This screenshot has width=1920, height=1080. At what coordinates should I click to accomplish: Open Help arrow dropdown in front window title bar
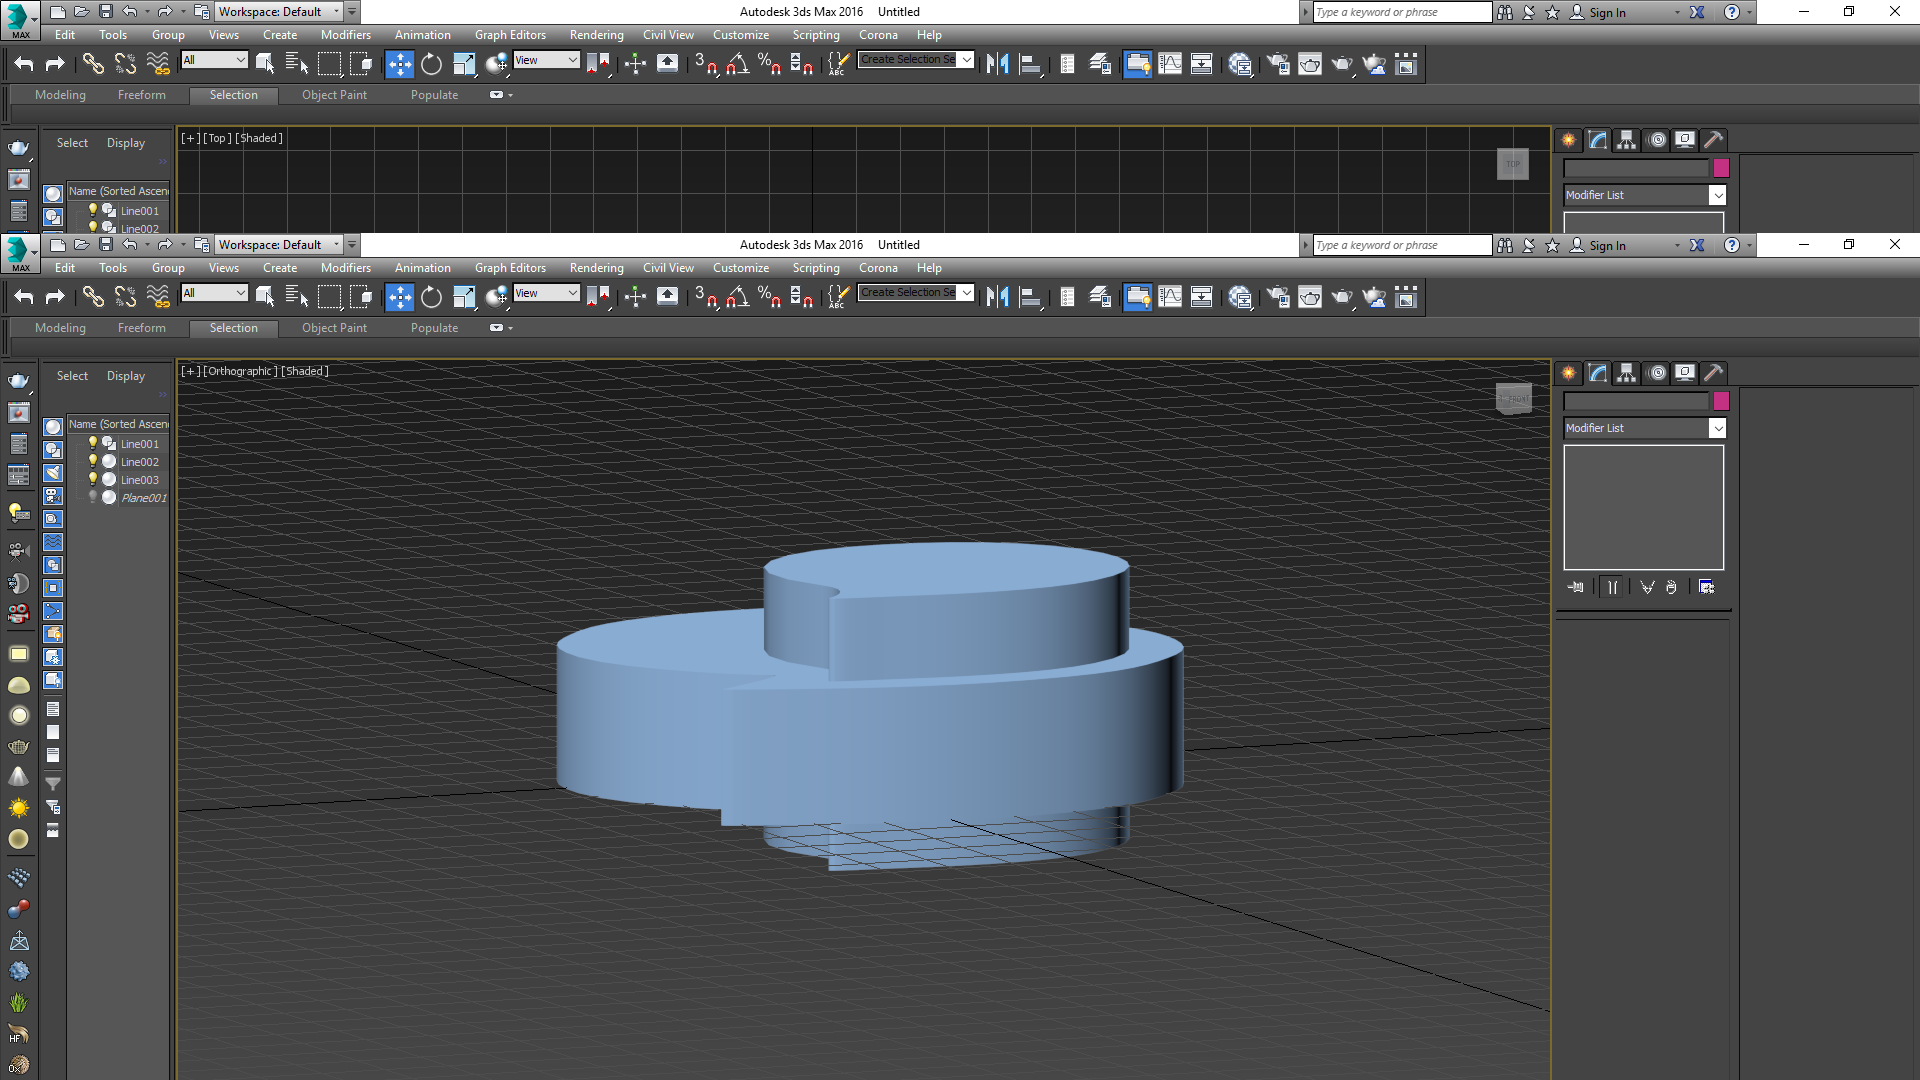(x=1749, y=246)
